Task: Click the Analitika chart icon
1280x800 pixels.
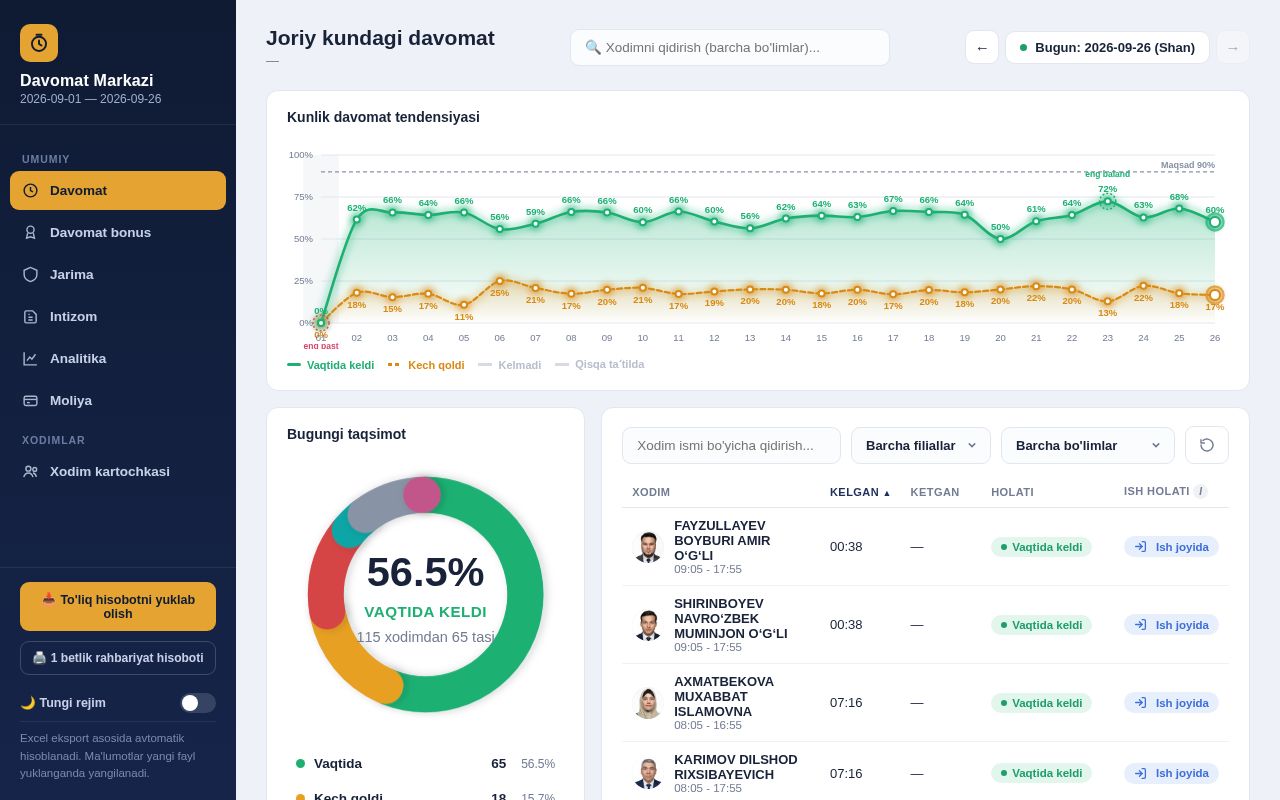Action: [x=30, y=358]
